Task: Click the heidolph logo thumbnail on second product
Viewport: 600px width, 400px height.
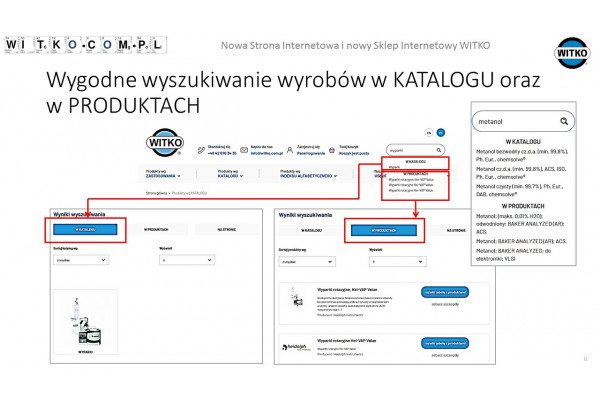Action: (x=297, y=348)
